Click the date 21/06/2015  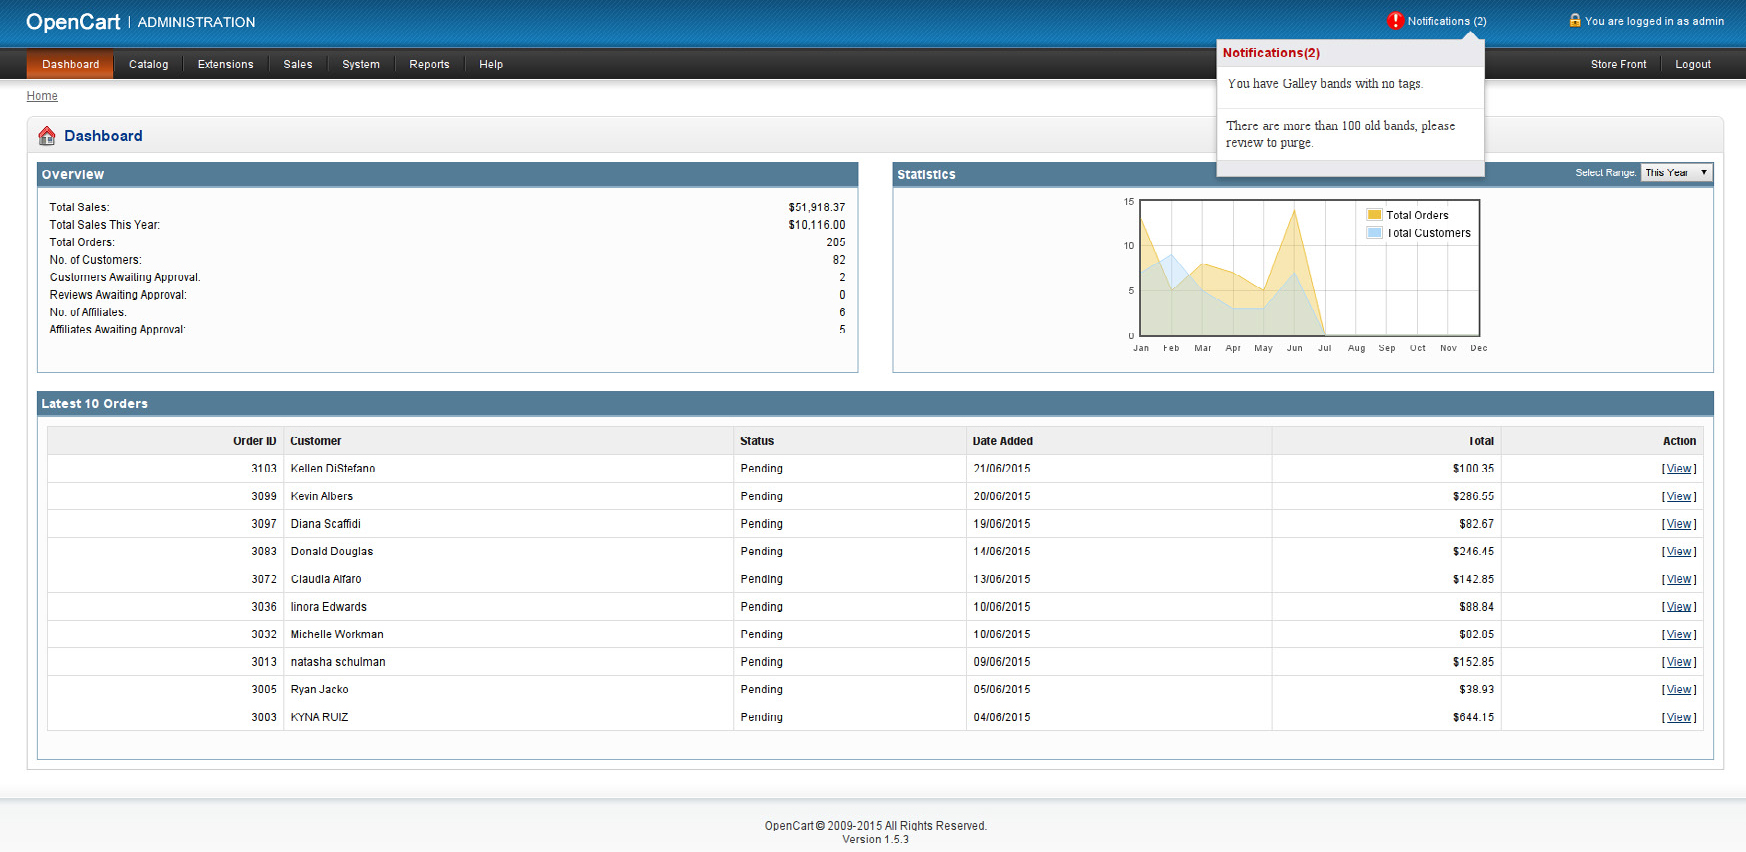coord(1001,469)
